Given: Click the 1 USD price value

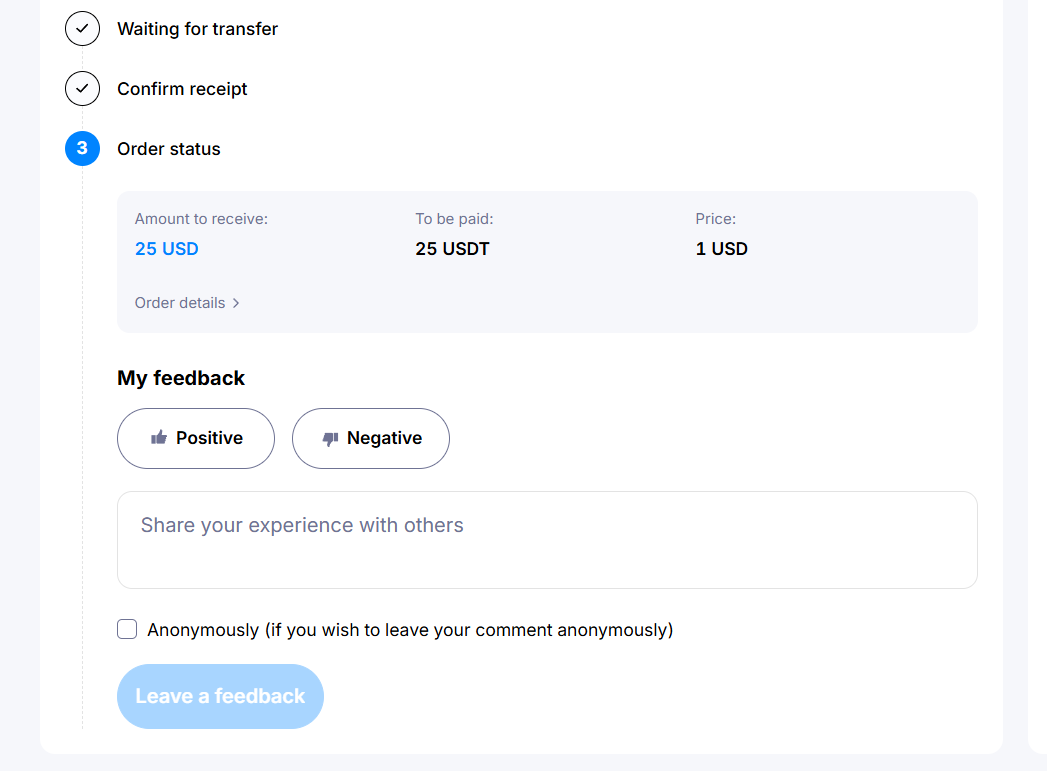Looking at the screenshot, I should tap(722, 249).
